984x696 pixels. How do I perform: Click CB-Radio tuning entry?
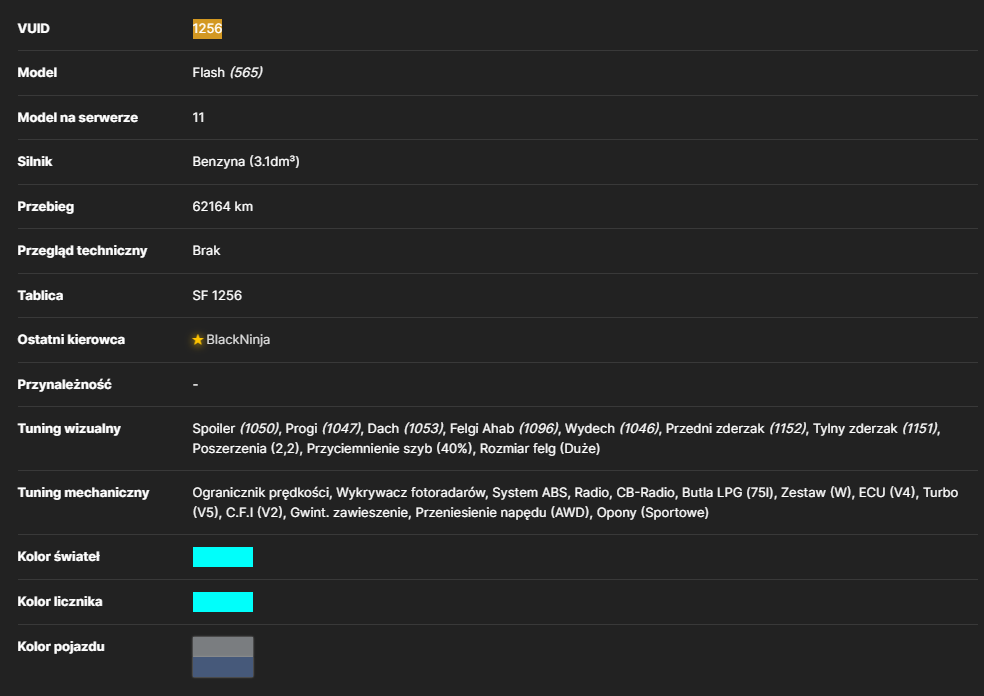pos(645,493)
